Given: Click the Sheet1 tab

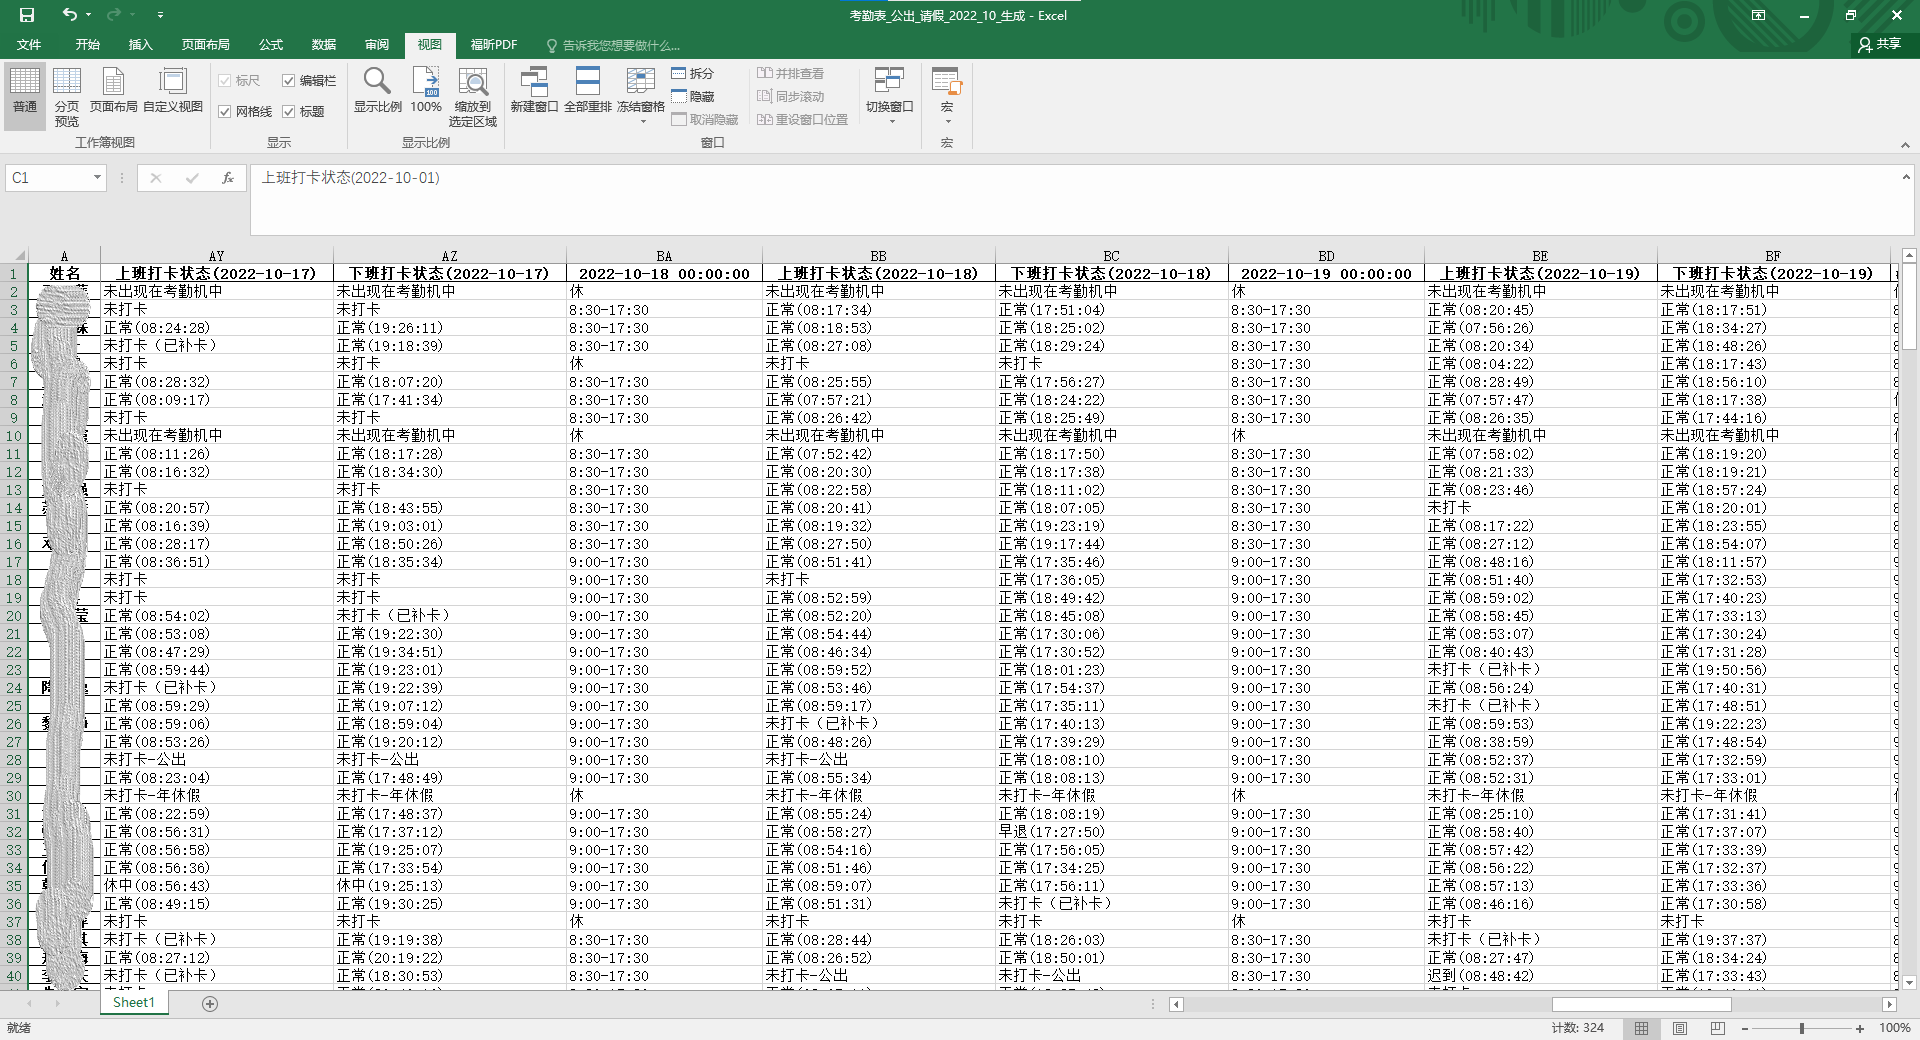Looking at the screenshot, I should tap(134, 1003).
